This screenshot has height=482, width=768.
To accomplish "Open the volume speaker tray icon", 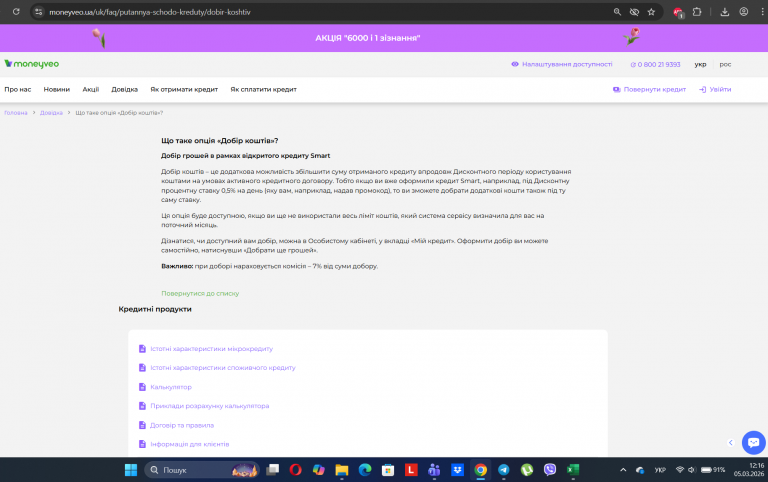I will [691, 470].
